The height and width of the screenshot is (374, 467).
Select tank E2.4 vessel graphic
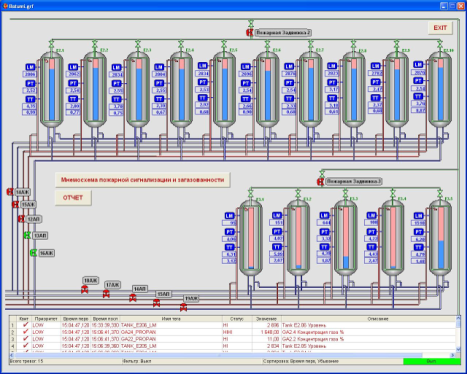[181, 90]
